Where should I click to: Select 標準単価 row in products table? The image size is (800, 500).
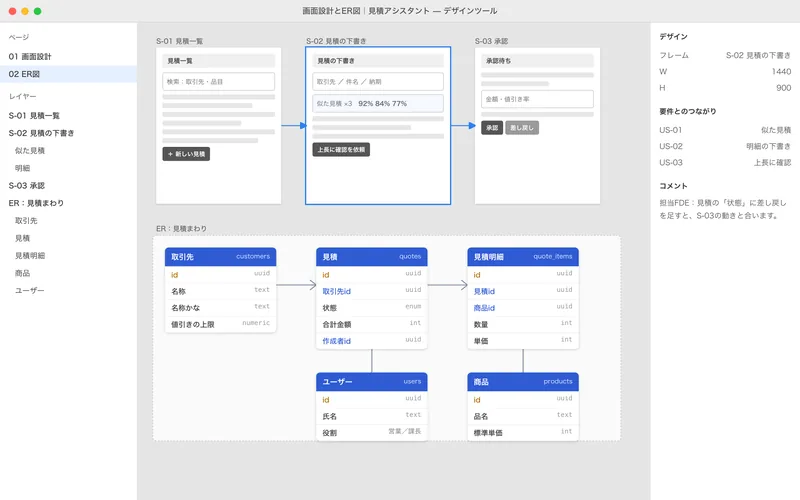pos(523,433)
